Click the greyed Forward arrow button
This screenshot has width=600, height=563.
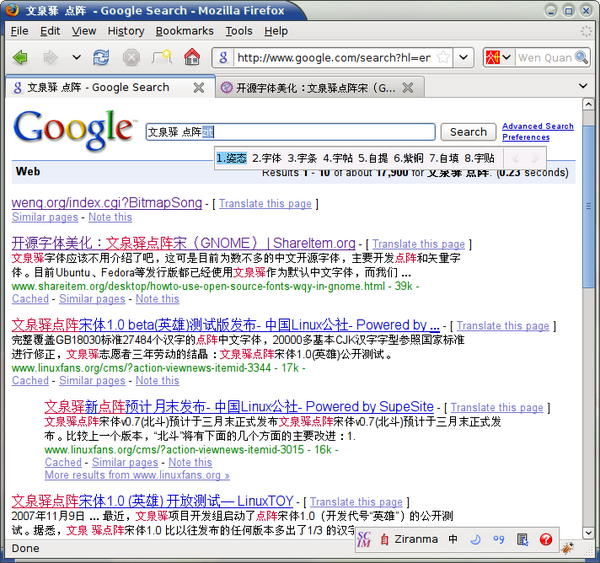(x=50, y=58)
